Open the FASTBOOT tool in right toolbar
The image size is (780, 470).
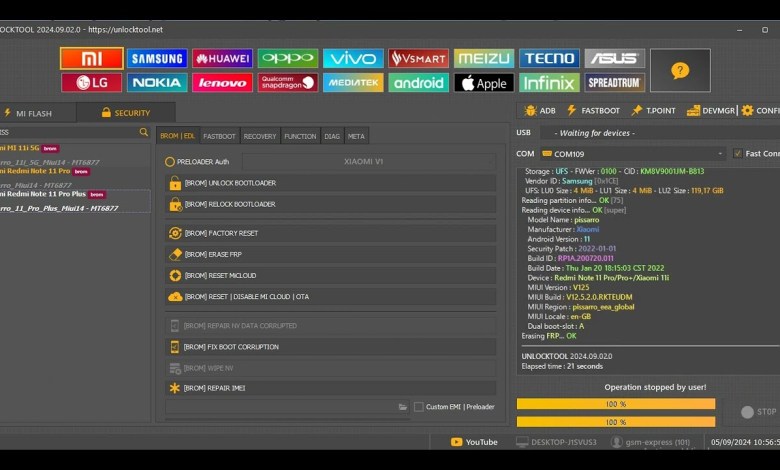click(593, 110)
